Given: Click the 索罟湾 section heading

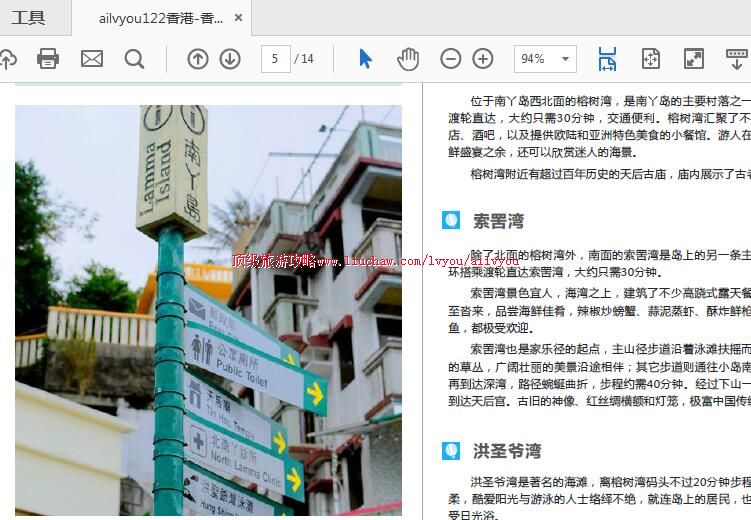Looking at the screenshot, I should pyautogui.click(x=498, y=221).
